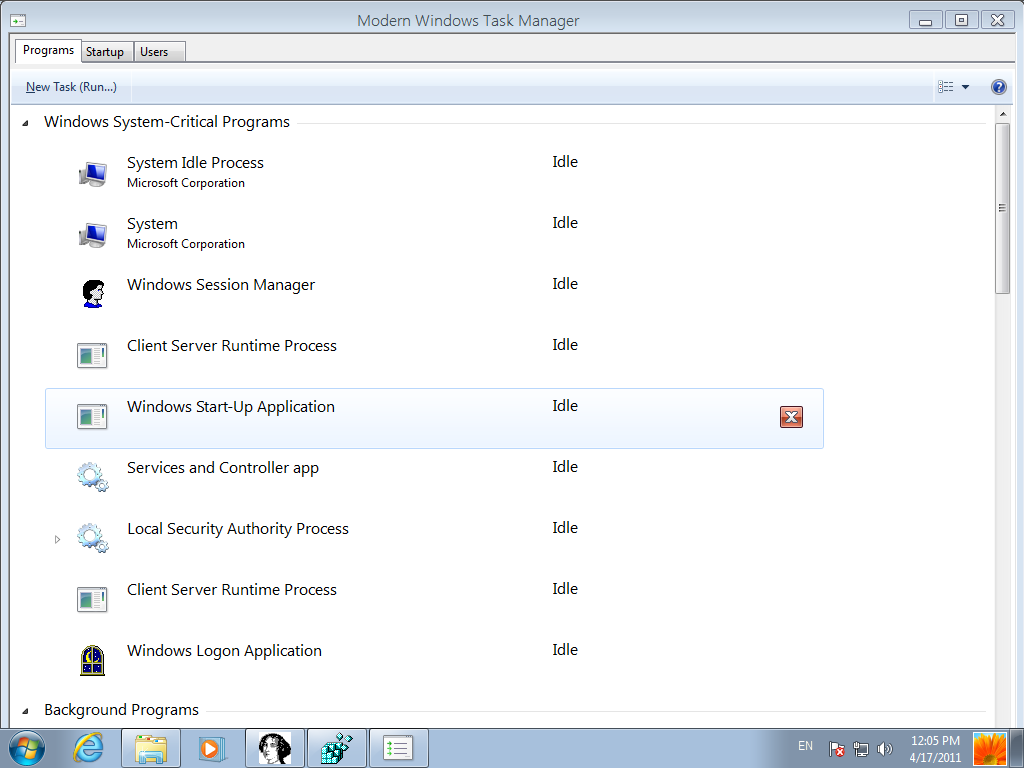Open the help icon in the toolbar
The height and width of the screenshot is (768, 1024).
[x=999, y=87]
